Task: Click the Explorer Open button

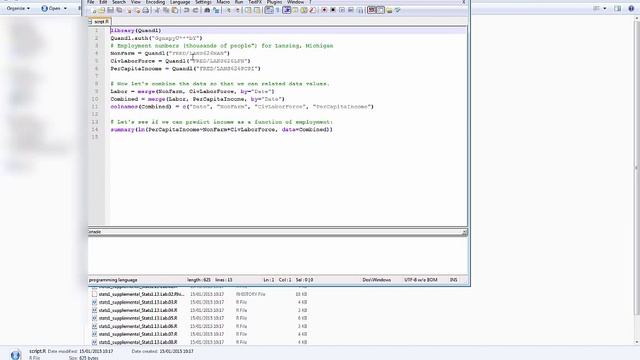Action: (x=51, y=8)
